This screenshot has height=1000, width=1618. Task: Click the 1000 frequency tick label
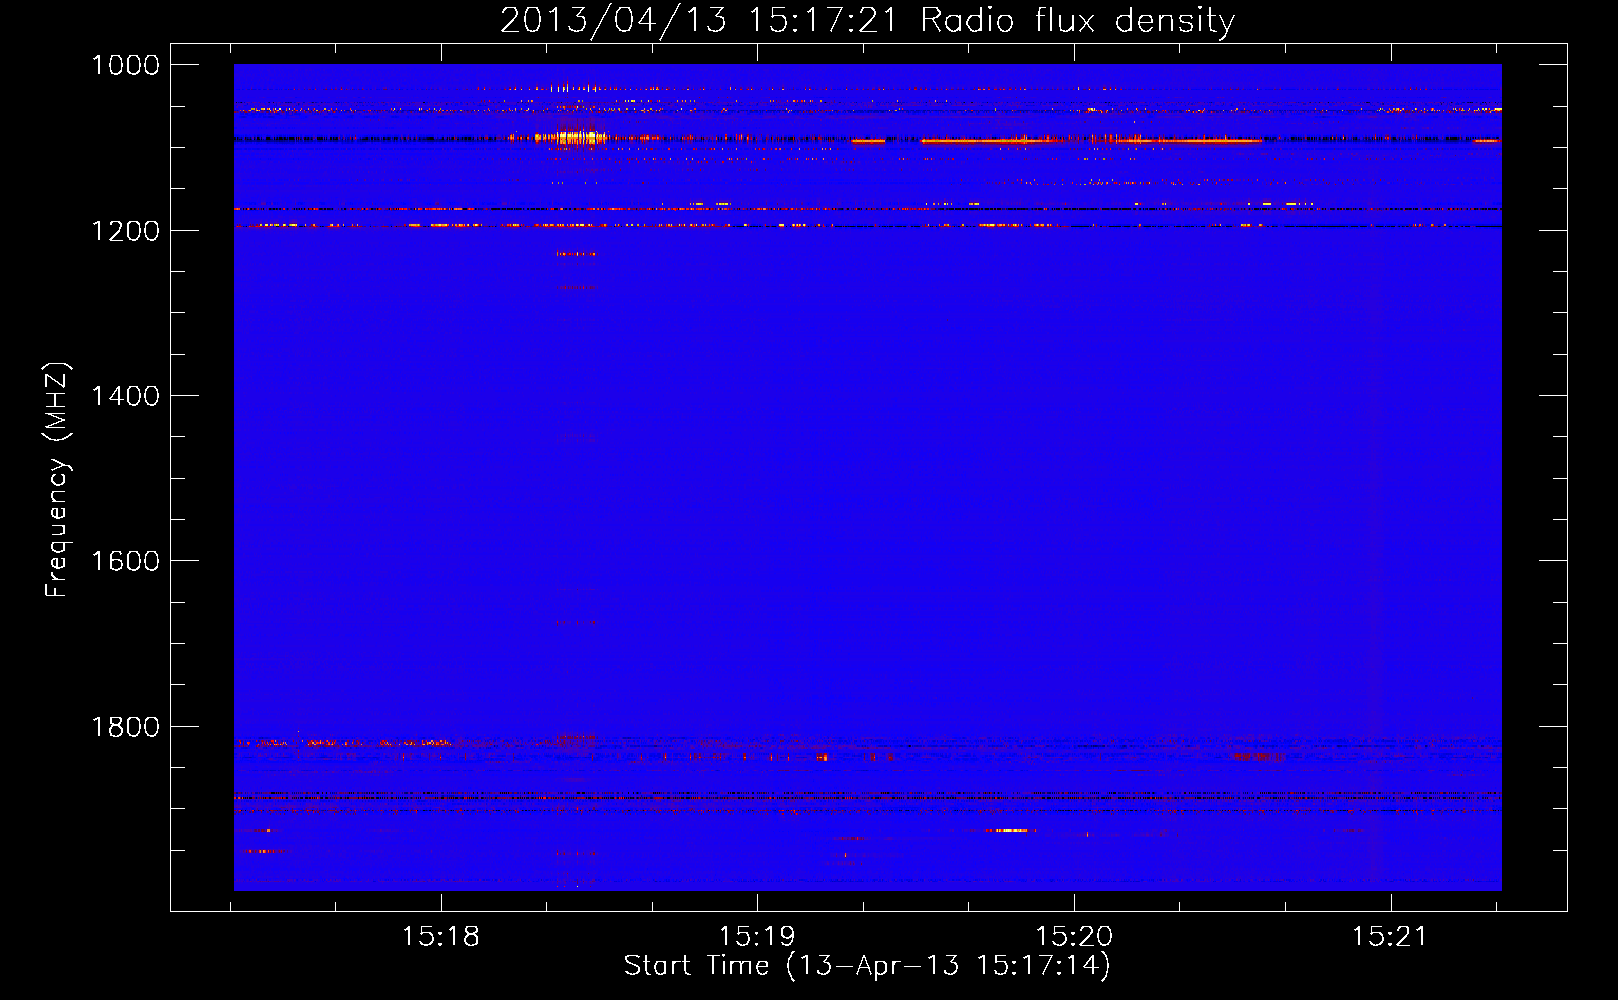[125, 65]
